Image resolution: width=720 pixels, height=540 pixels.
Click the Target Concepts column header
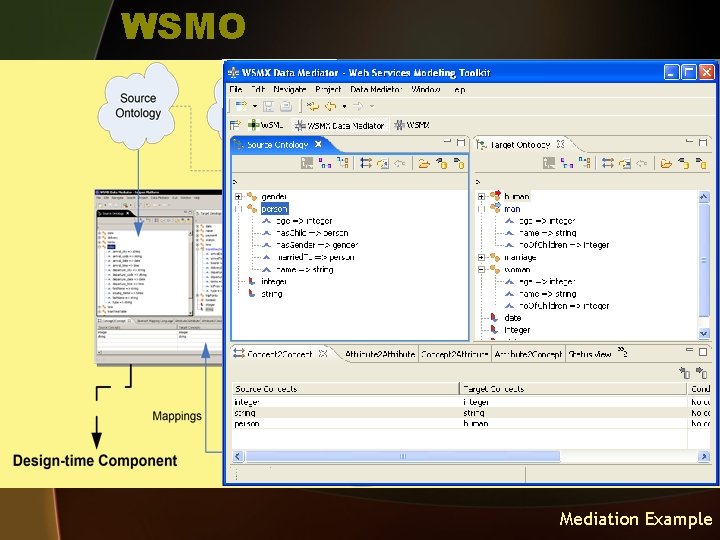[574, 389]
